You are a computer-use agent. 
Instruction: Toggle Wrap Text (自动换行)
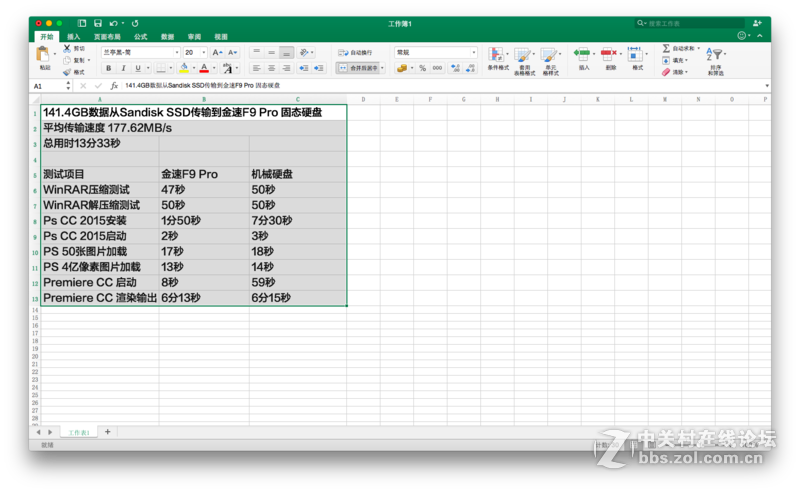coord(354,52)
